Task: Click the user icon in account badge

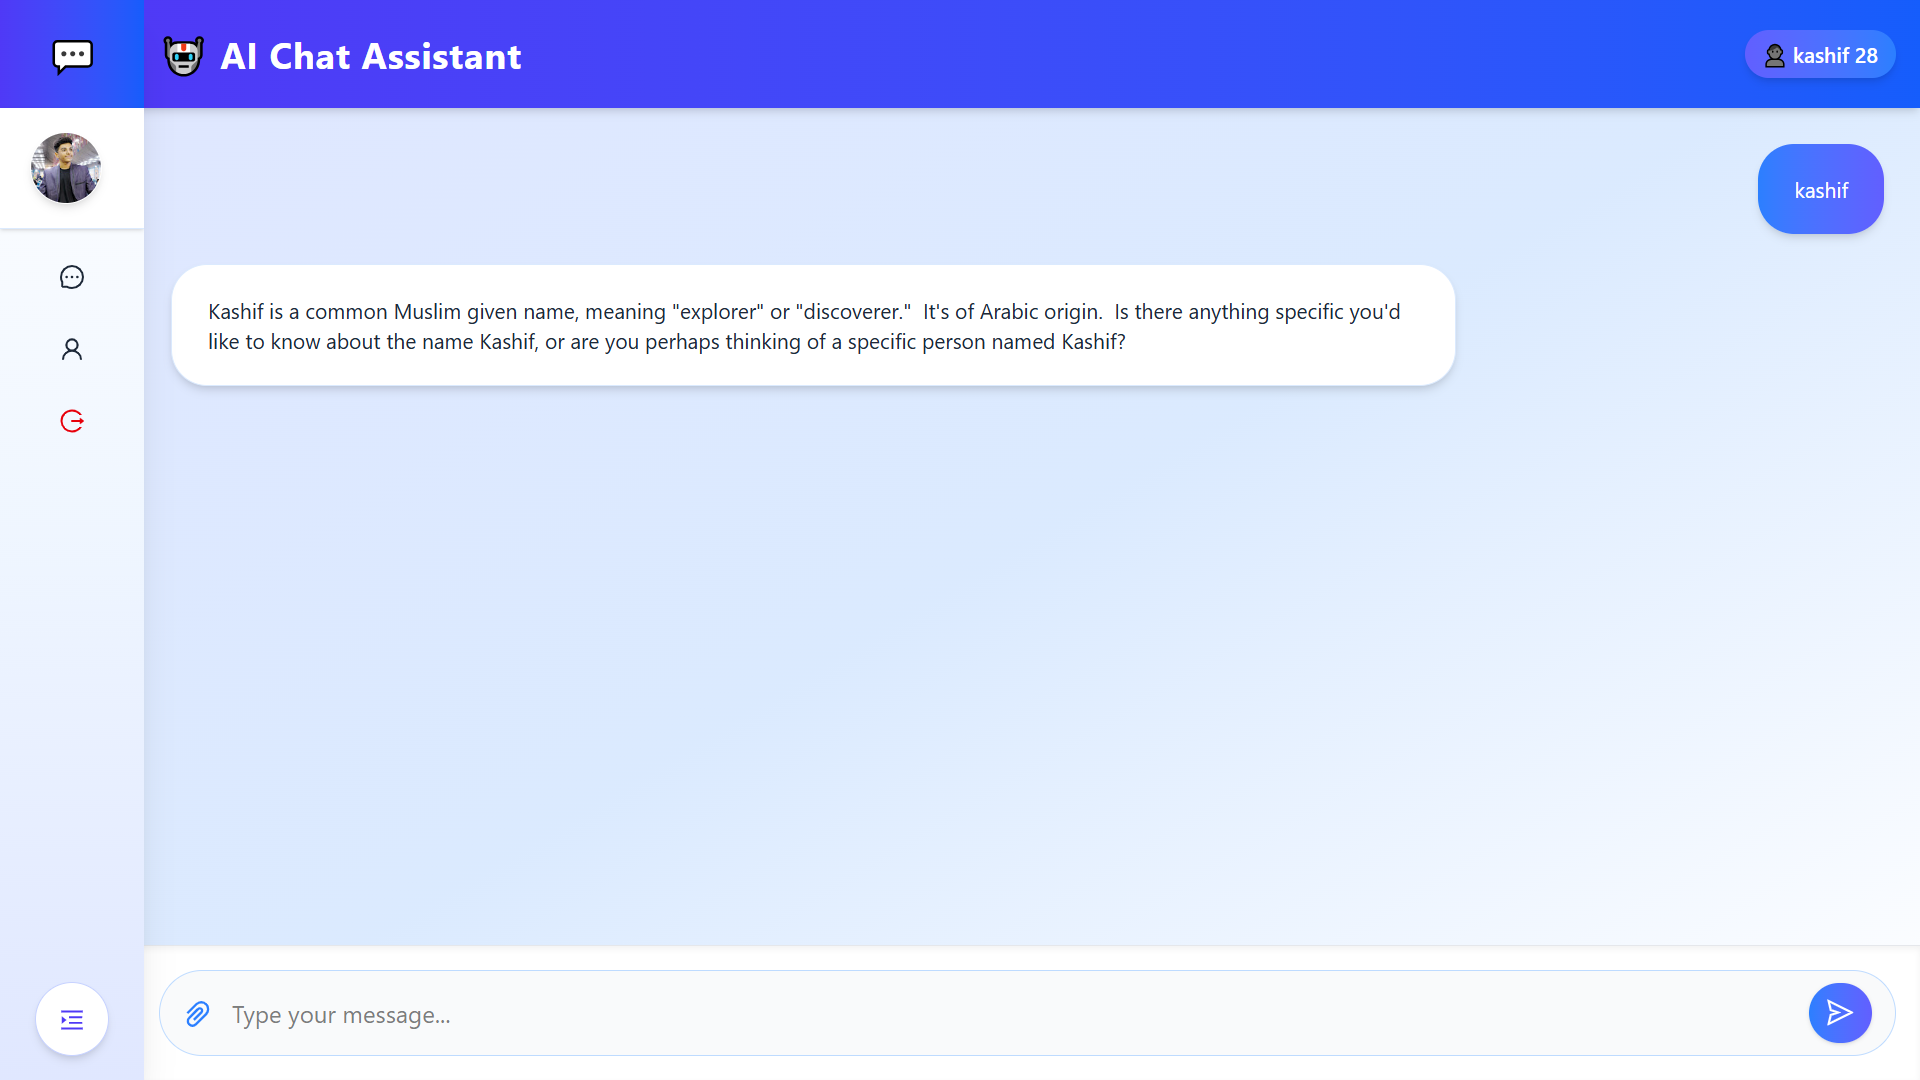Action: coord(1774,56)
